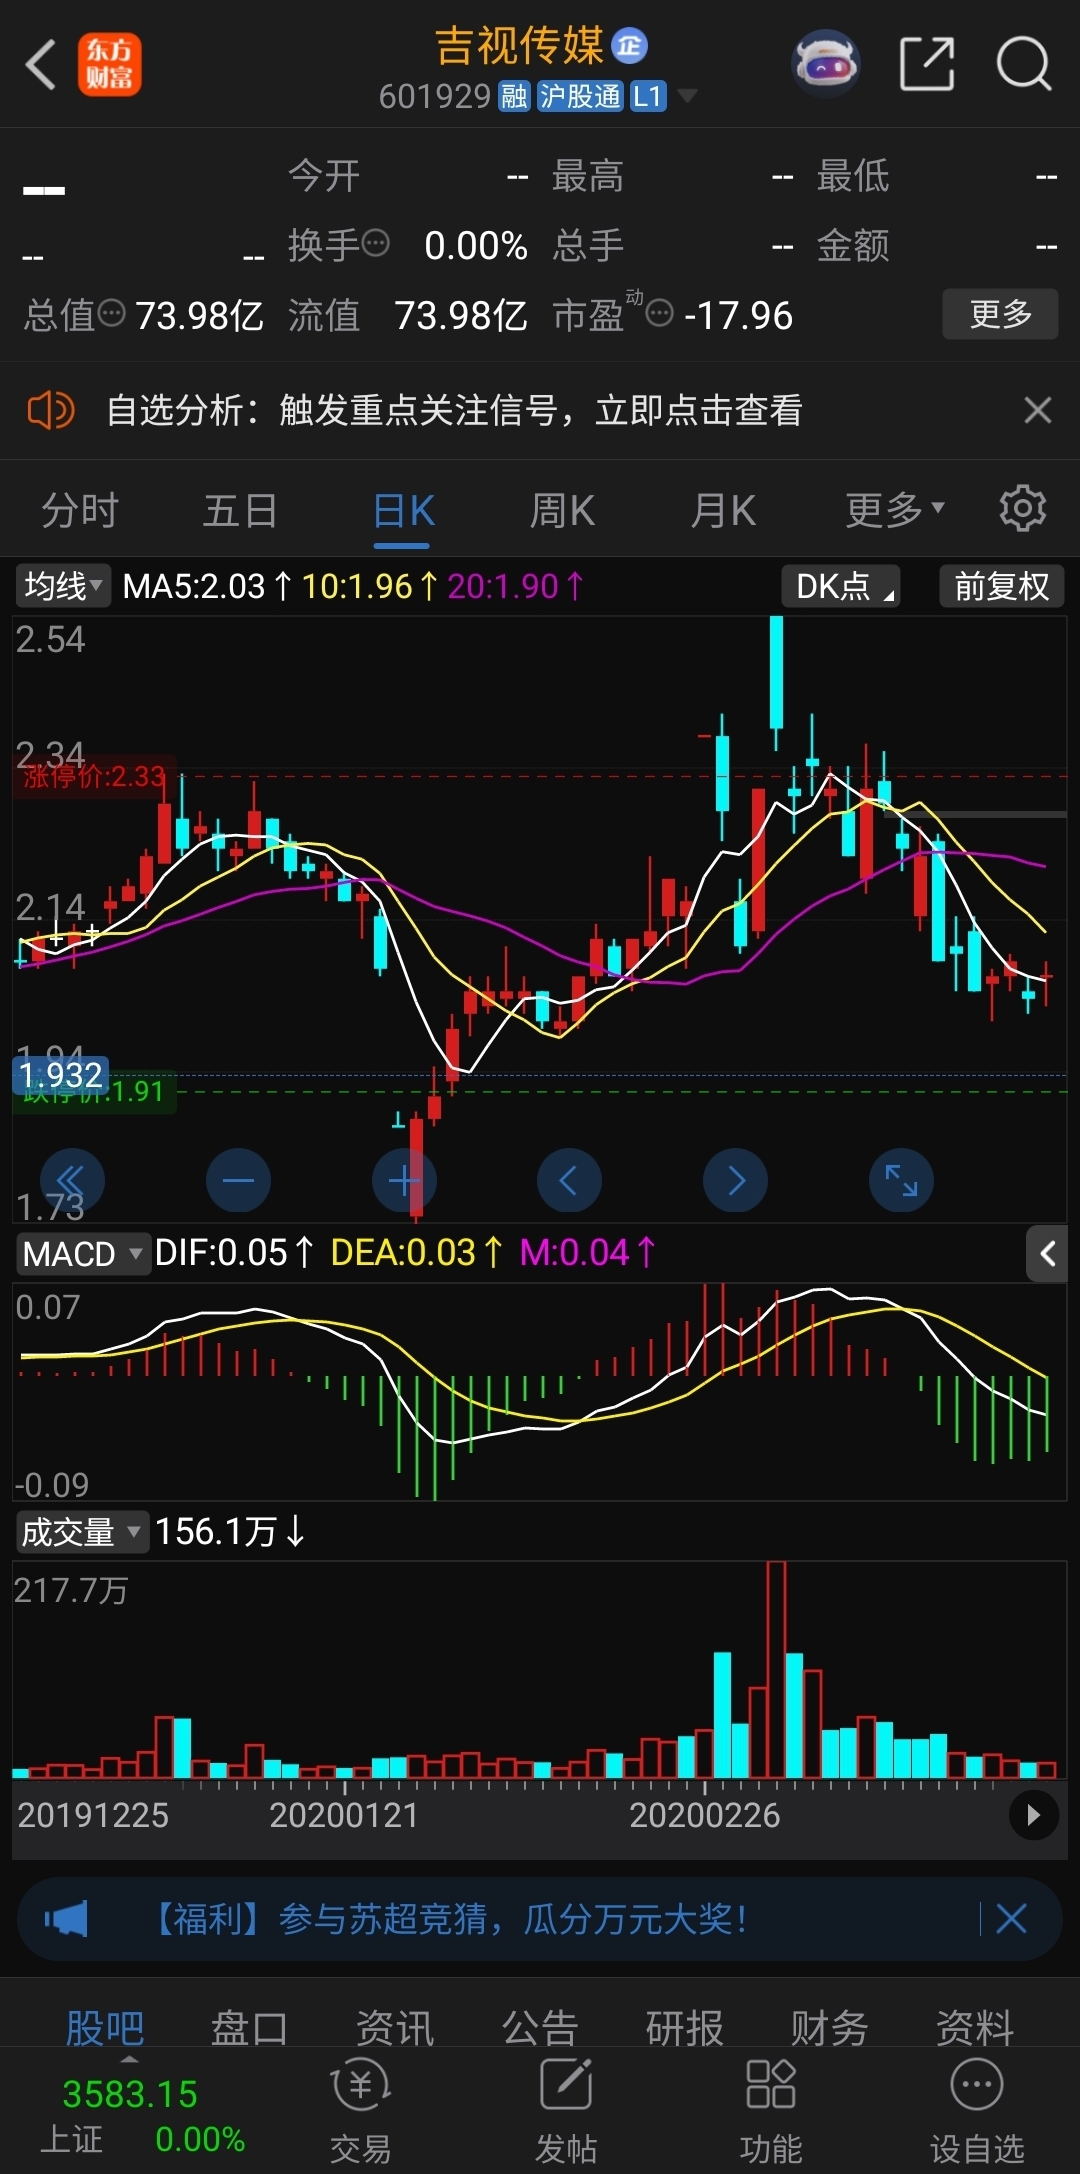This screenshot has width=1080, height=2174.
Task: Zoom in chart with plus button
Action: [404, 1181]
